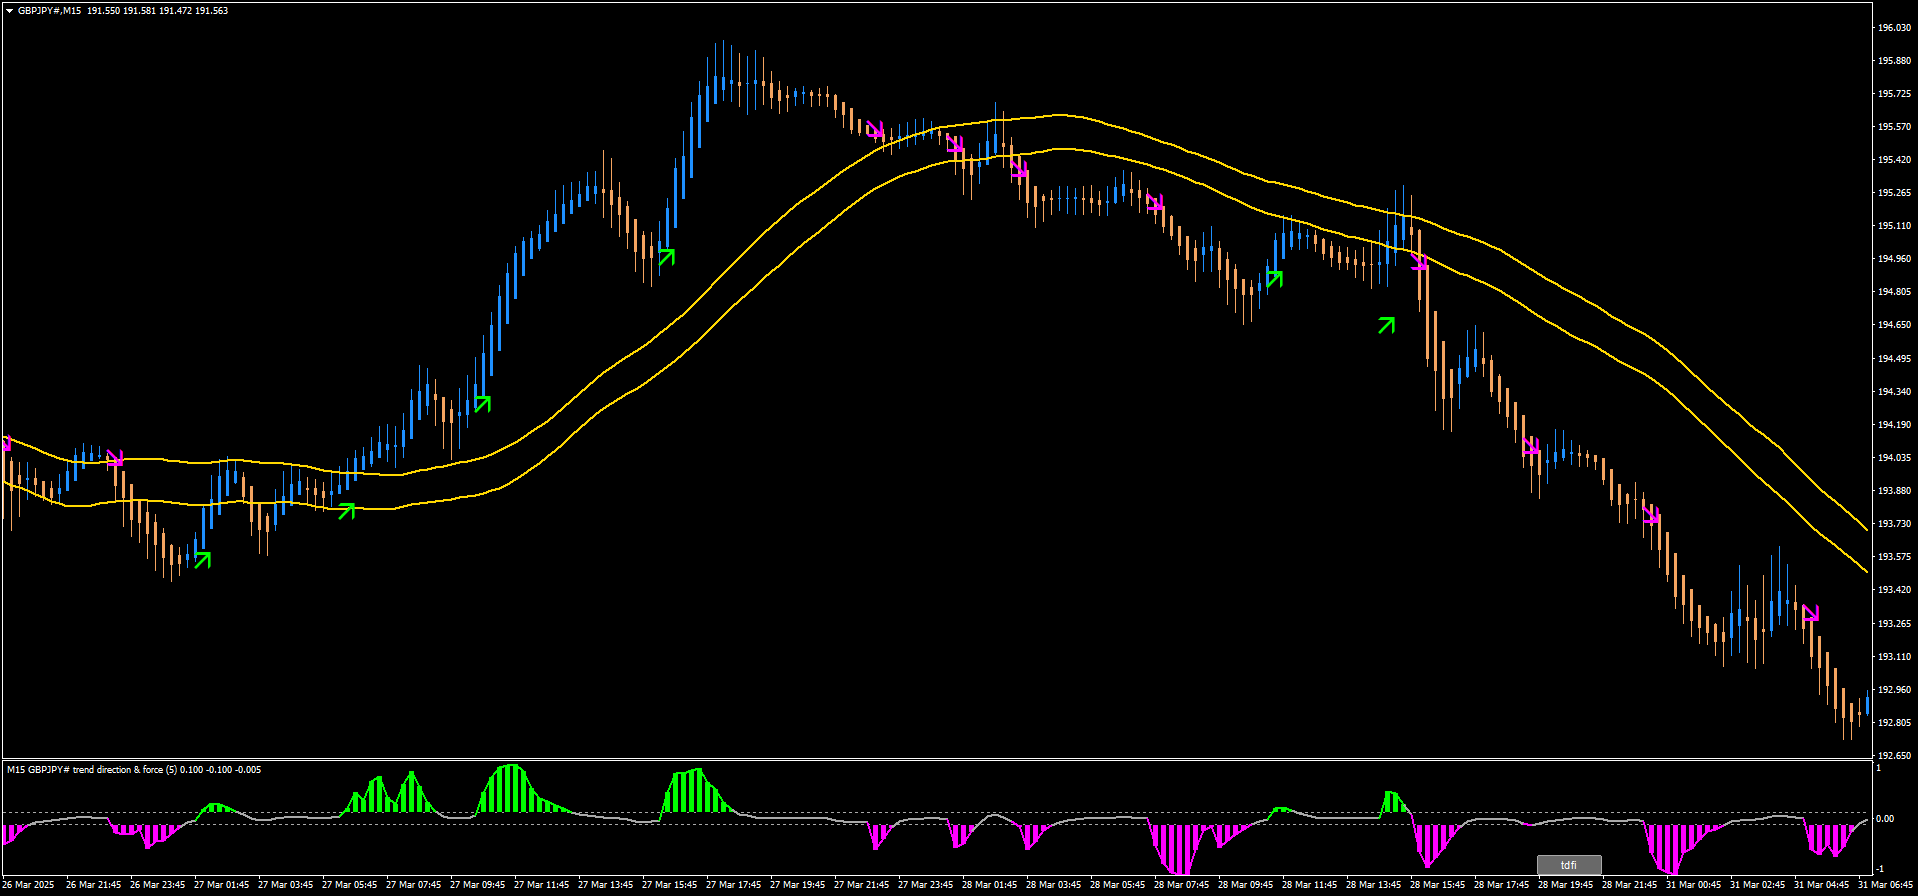This screenshot has height=896, width=1918.
Task: Select the lowest green buy arrow at far left
Action: pyautogui.click(x=202, y=560)
